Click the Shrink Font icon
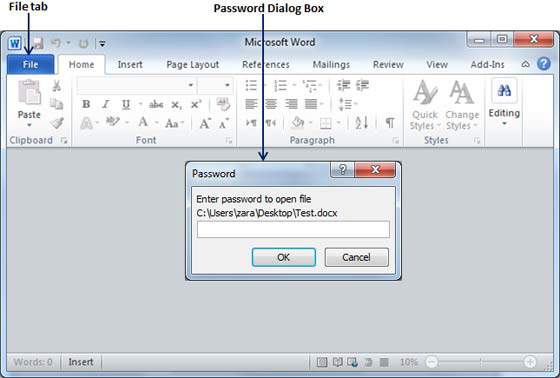The width and height of the screenshot is (560, 378). [x=224, y=124]
